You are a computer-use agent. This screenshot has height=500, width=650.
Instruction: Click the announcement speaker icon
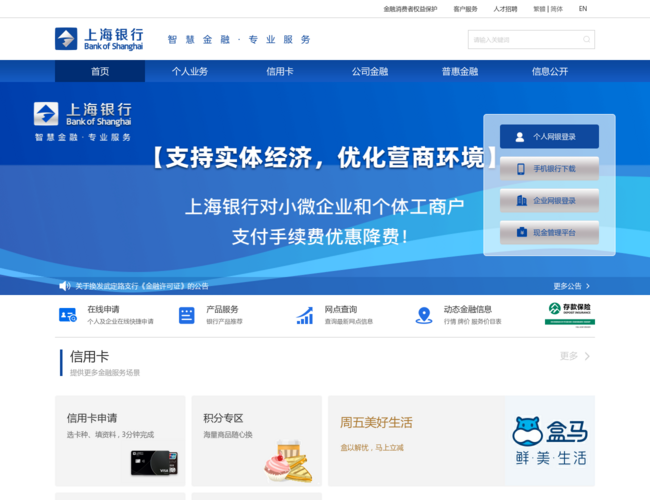[x=64, y=286]
